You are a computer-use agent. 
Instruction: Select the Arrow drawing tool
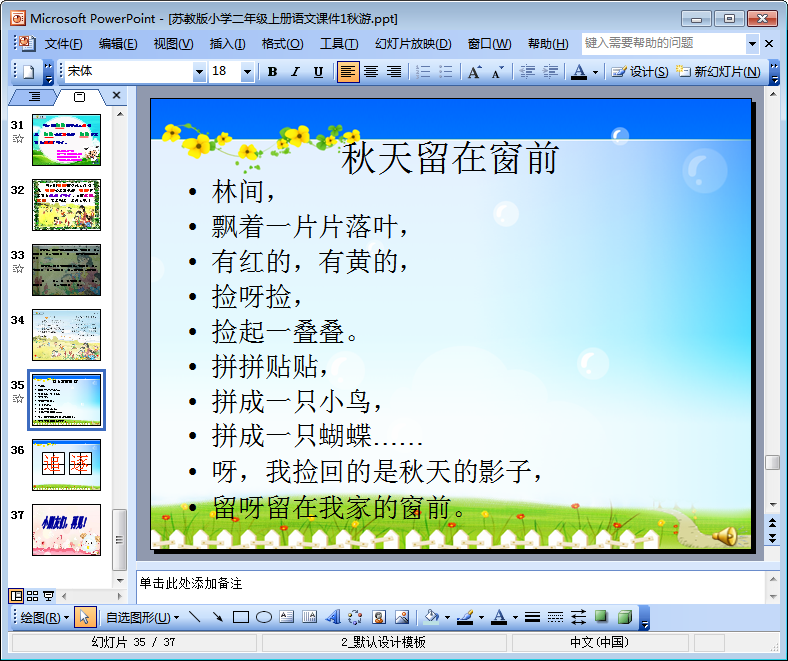[217, 617]
